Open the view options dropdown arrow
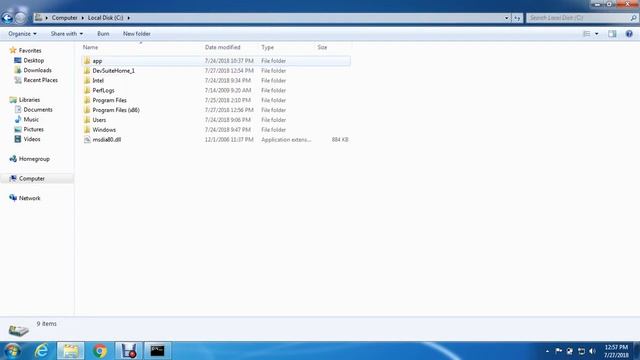Screen dimensions: 640x360 click(x=597, y=34)
